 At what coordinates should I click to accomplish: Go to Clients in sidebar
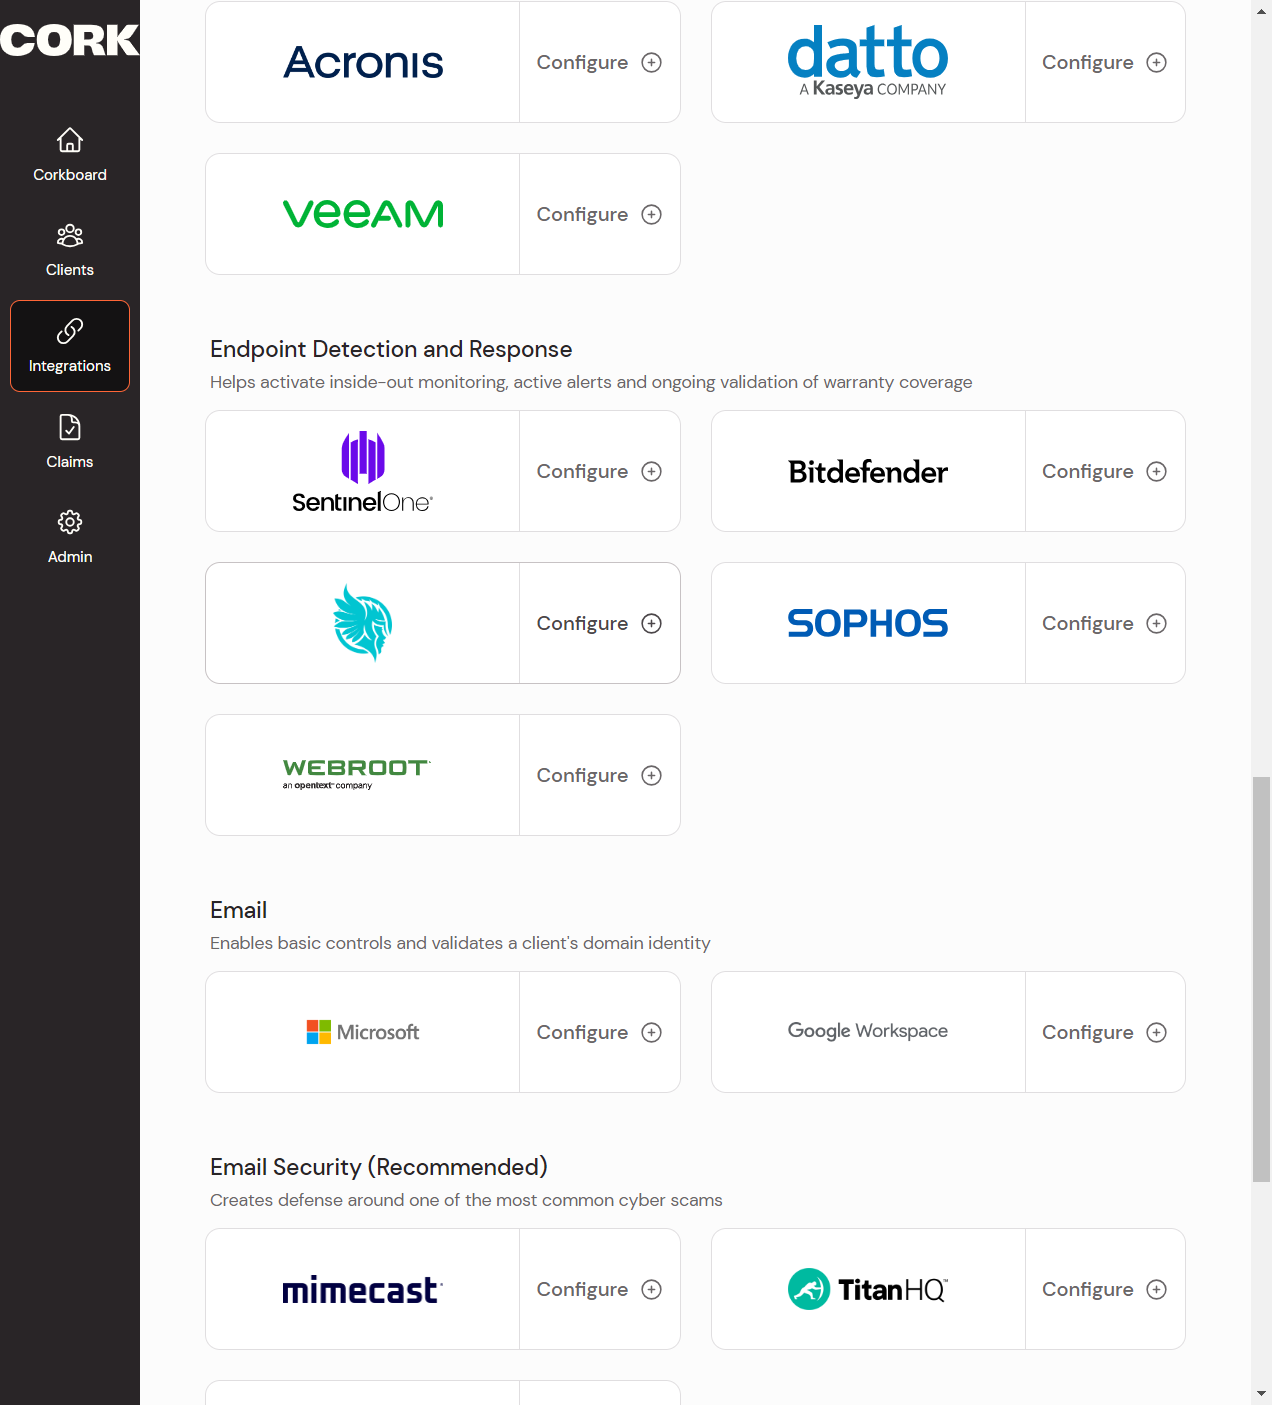click(x=70, y=250)
